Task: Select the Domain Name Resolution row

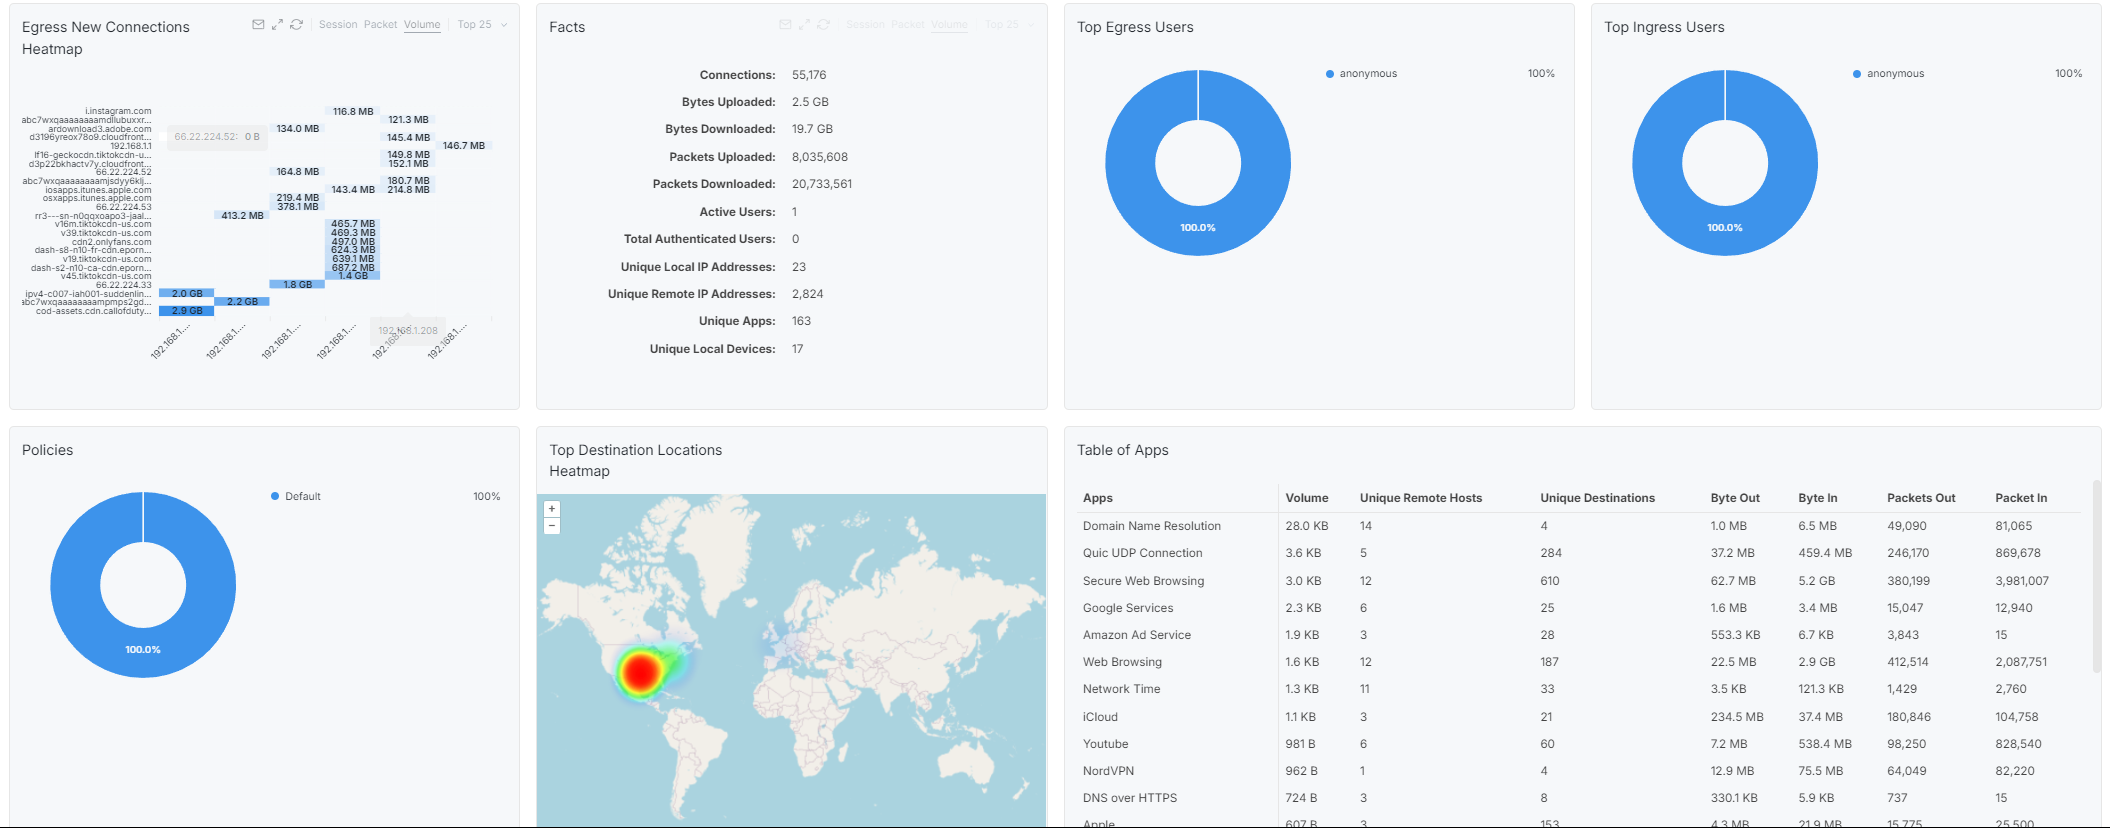Action: (x=1580, y=526)
